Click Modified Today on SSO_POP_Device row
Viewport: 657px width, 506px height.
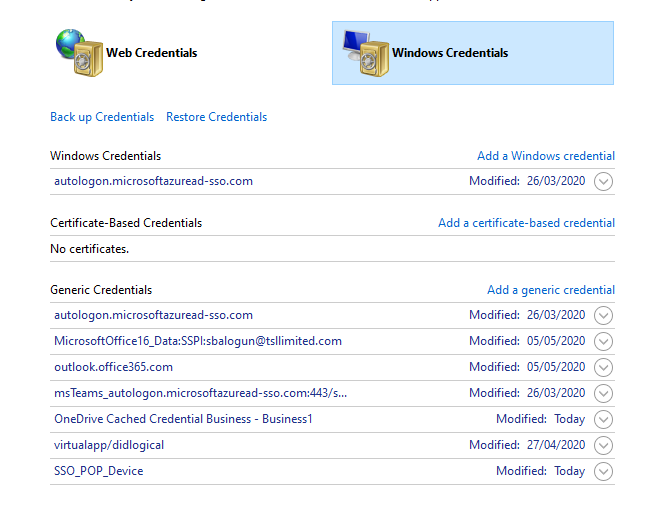[541, 471]
